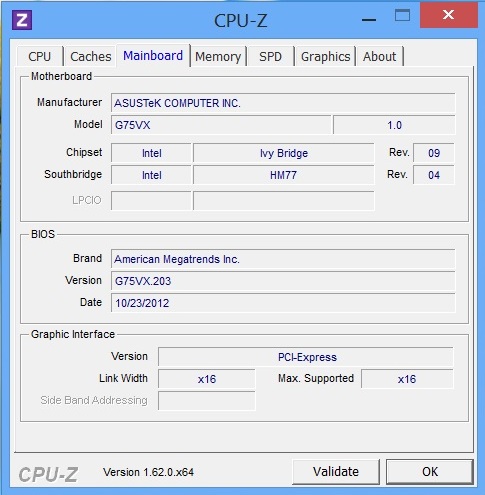Open the Memory tab
Image resolution: width=485 pixels, height=495 pixels.
[218, 56]
